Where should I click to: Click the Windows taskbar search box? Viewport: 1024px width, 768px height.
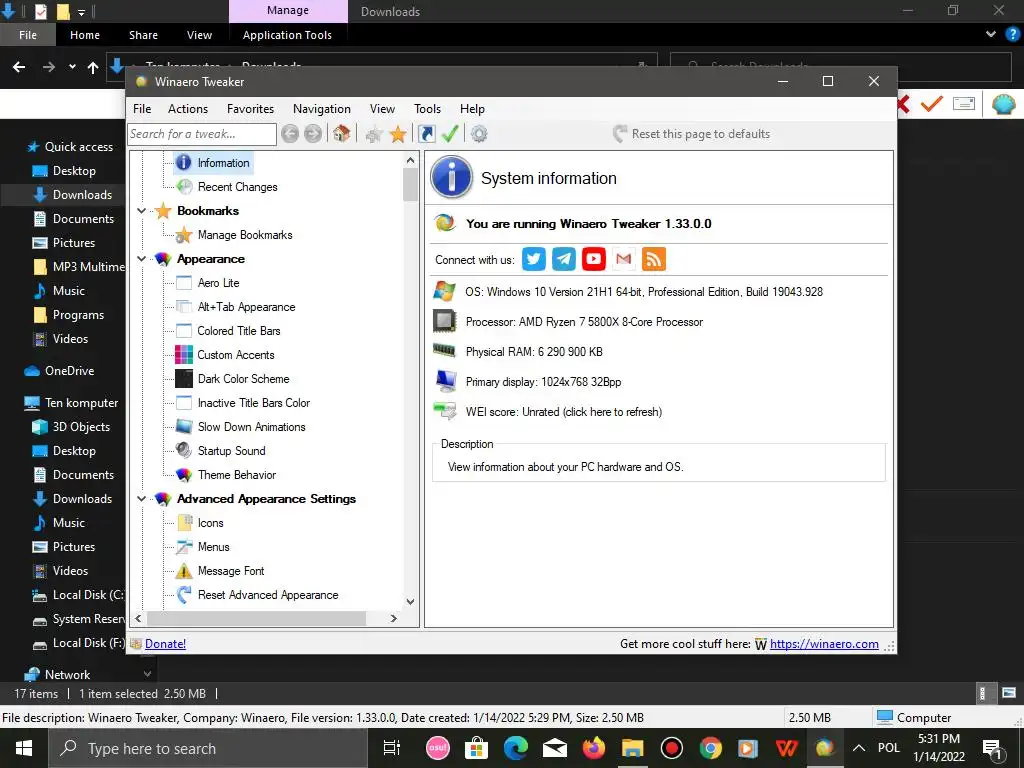click(209, 748)
